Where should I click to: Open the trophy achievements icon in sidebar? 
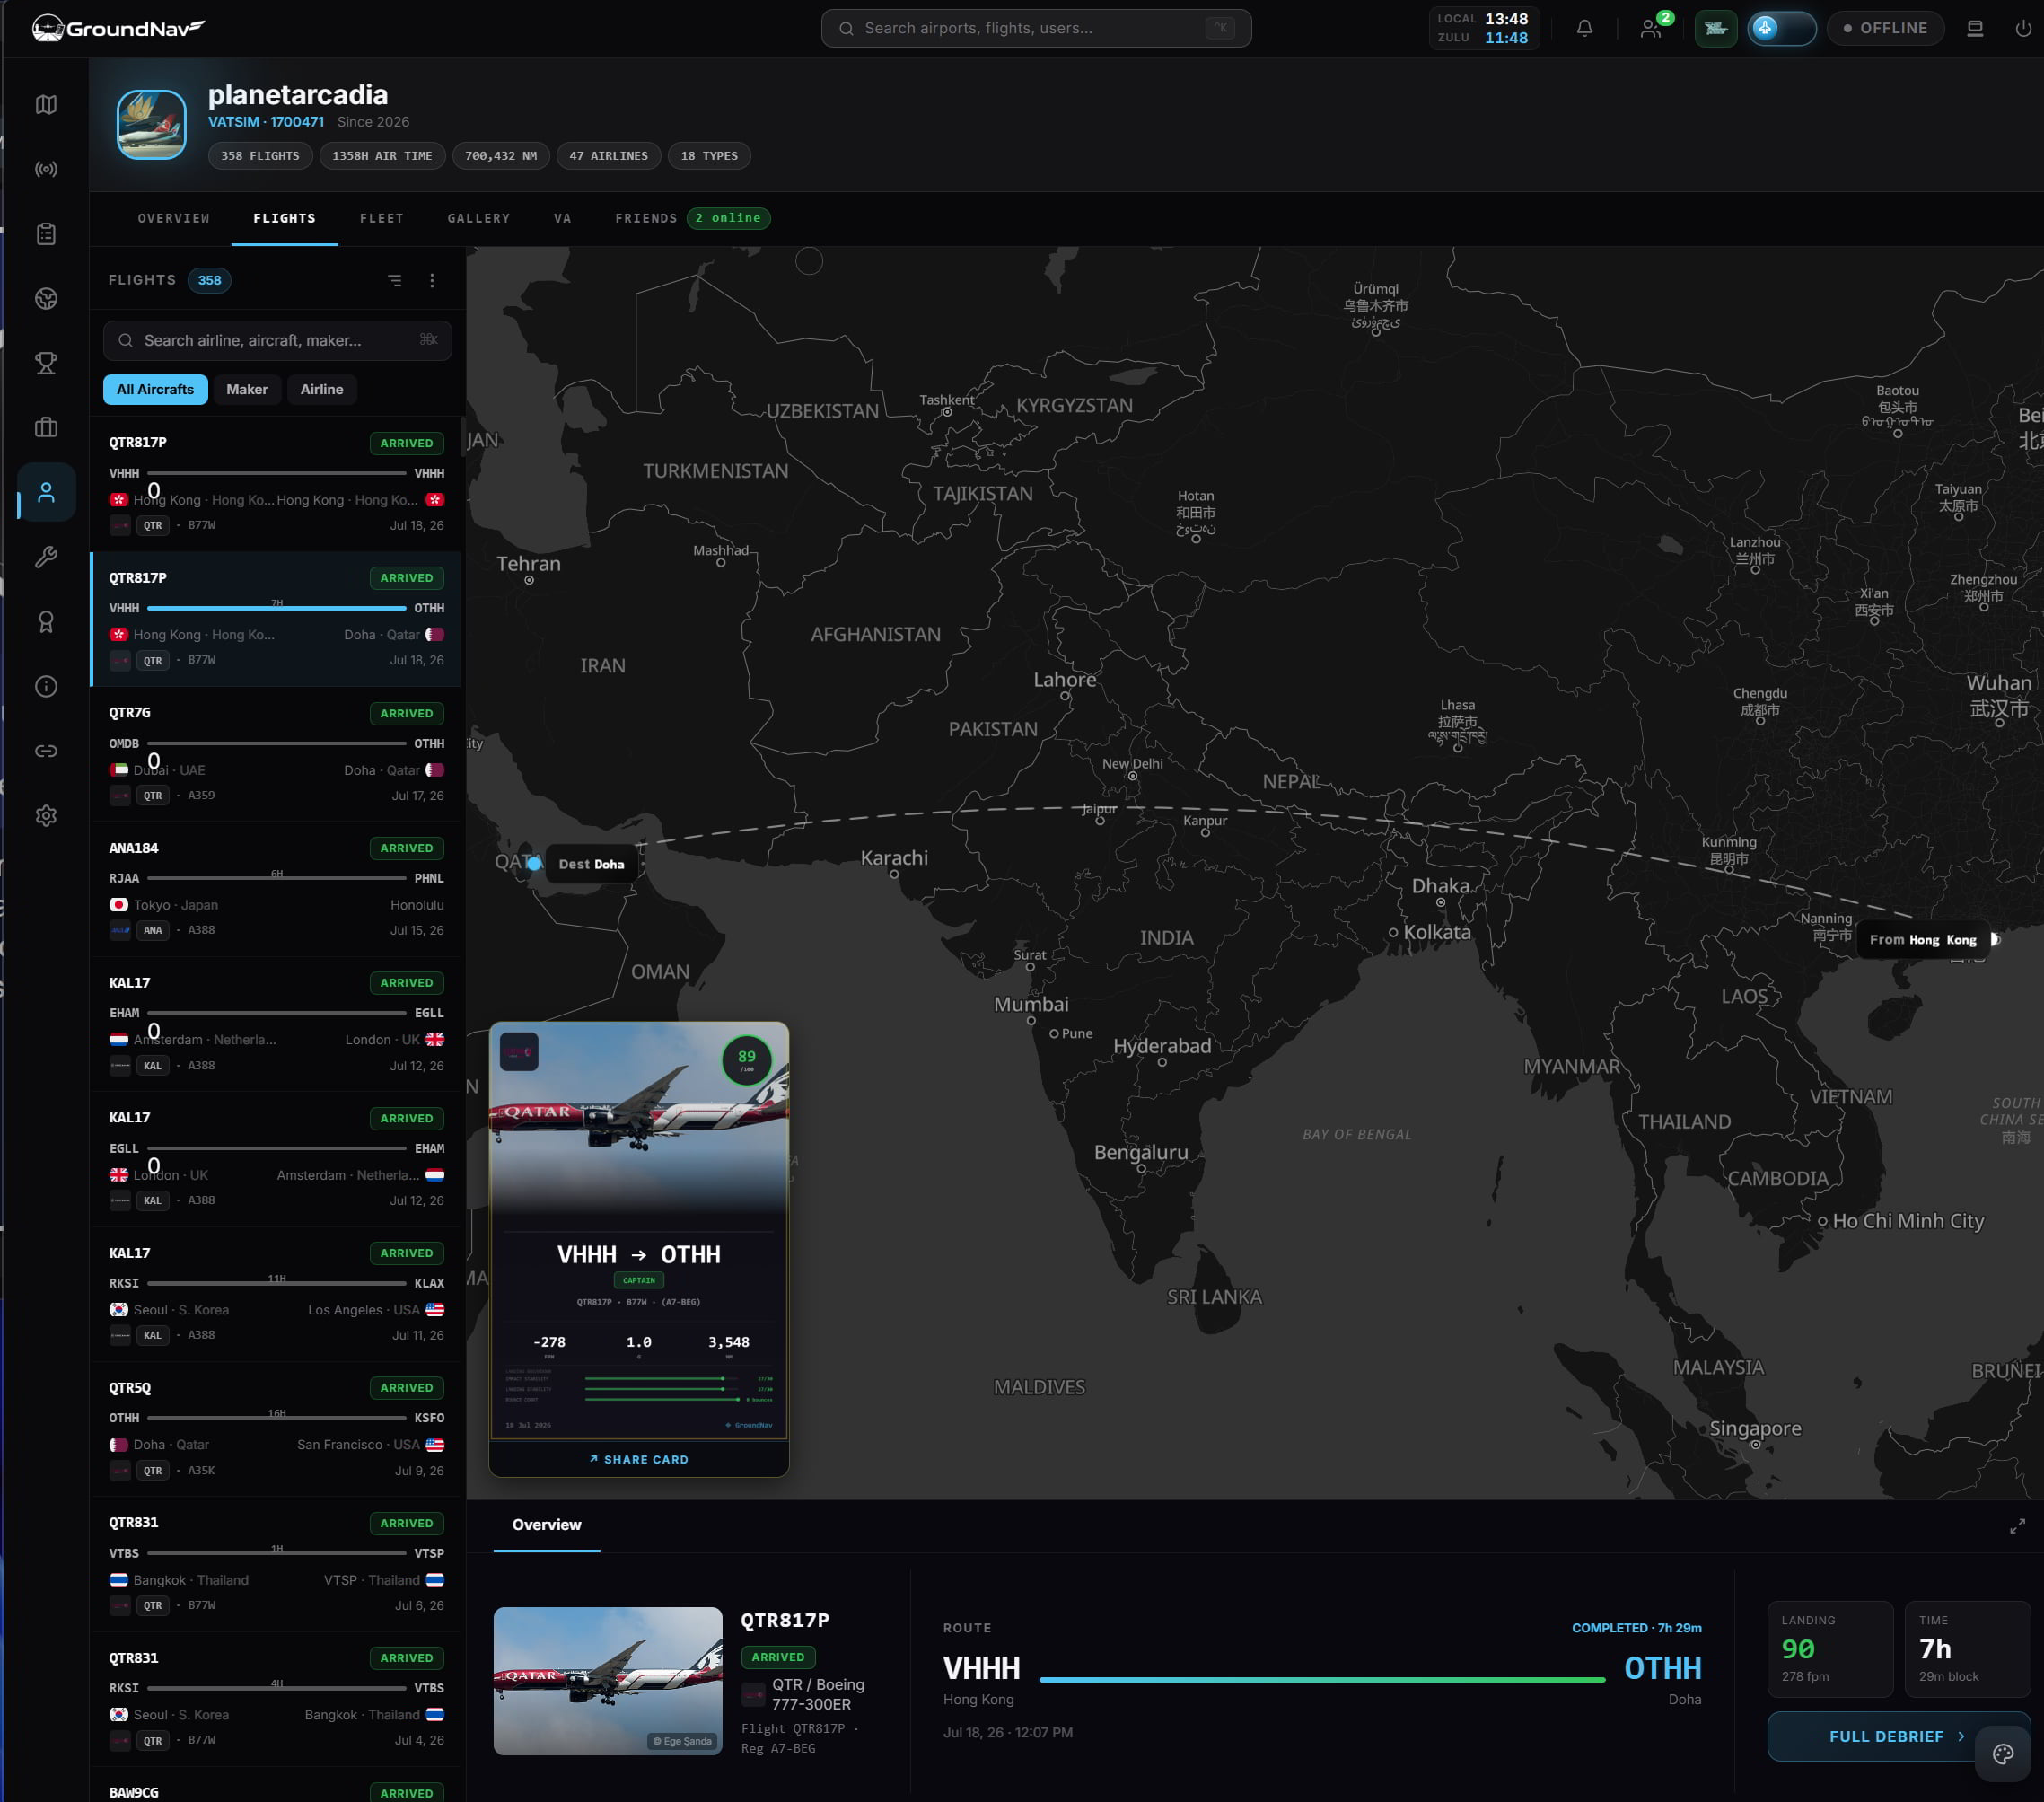(46, 363)
